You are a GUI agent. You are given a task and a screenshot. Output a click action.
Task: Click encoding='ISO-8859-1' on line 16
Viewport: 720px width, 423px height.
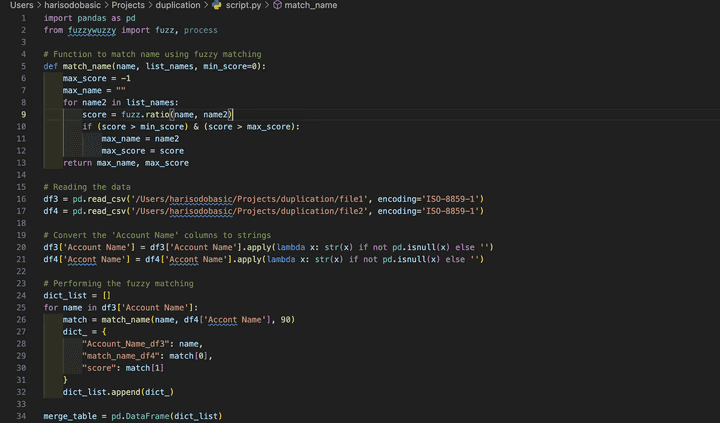click(428, 199)
